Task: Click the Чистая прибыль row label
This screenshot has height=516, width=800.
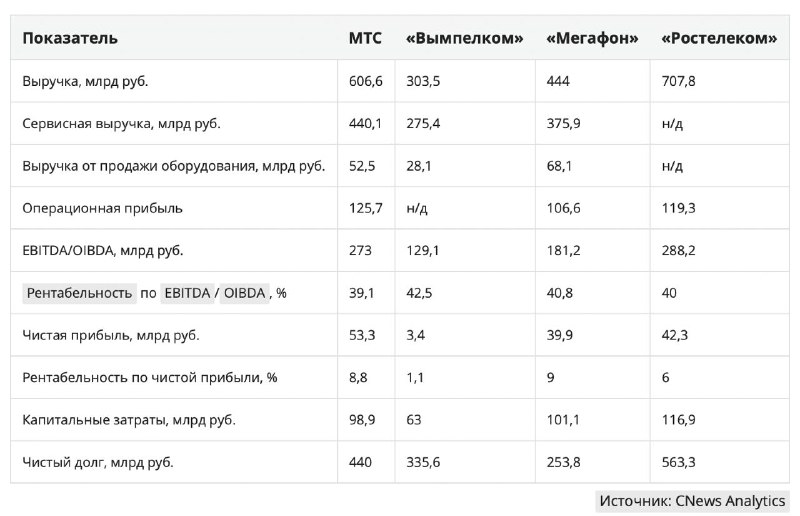Action: click(111, 335)
